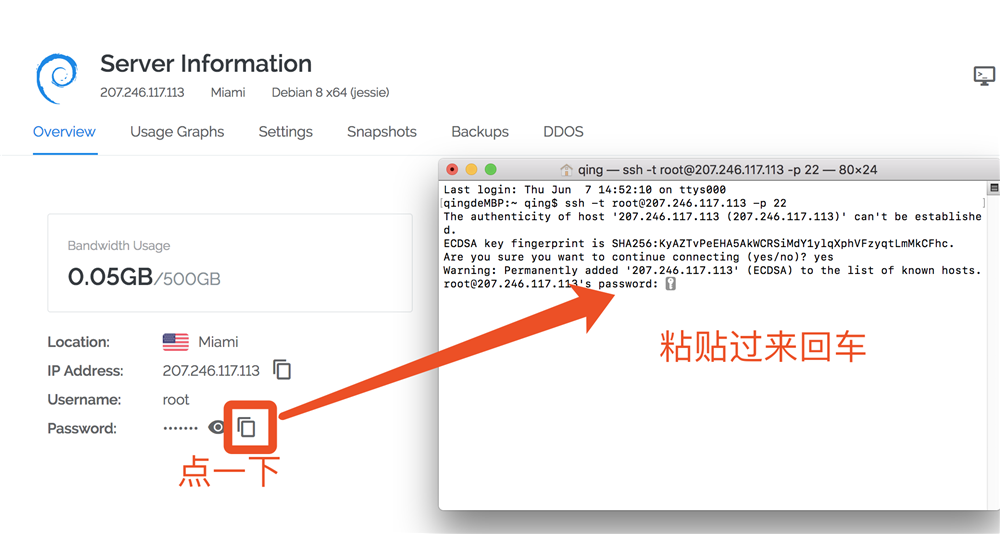Close the terminal window with the red button
This screenshot has height=534, width=1000.
[452, 169]
